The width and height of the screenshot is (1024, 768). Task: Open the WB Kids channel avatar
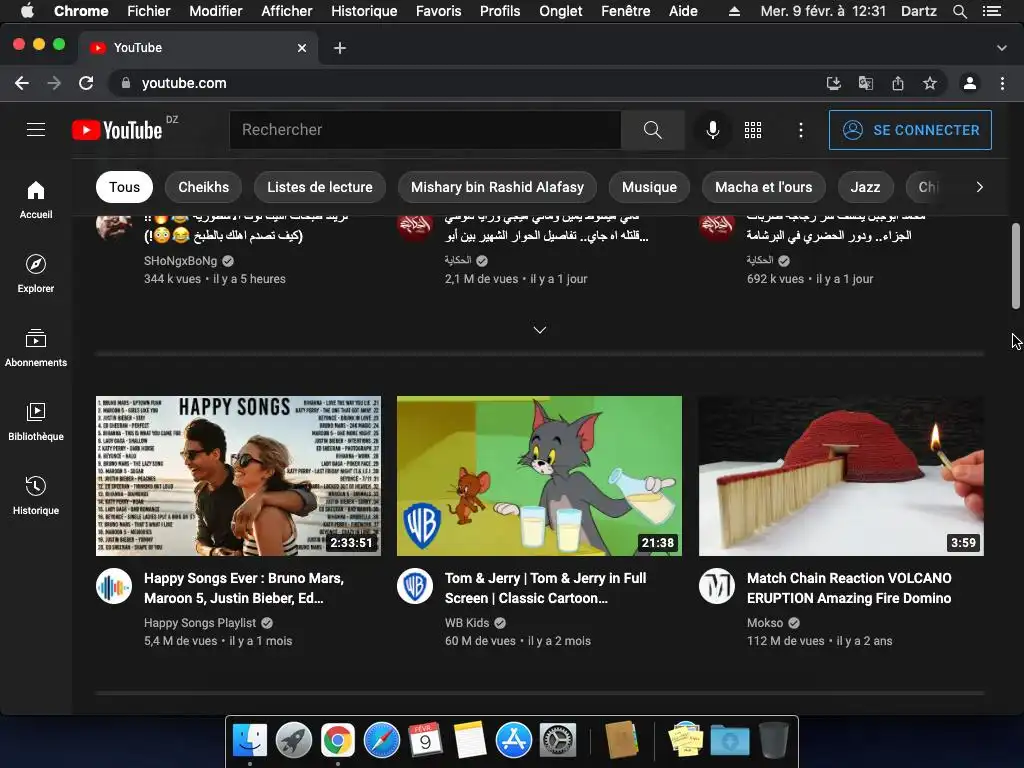(x=415, y=586)
